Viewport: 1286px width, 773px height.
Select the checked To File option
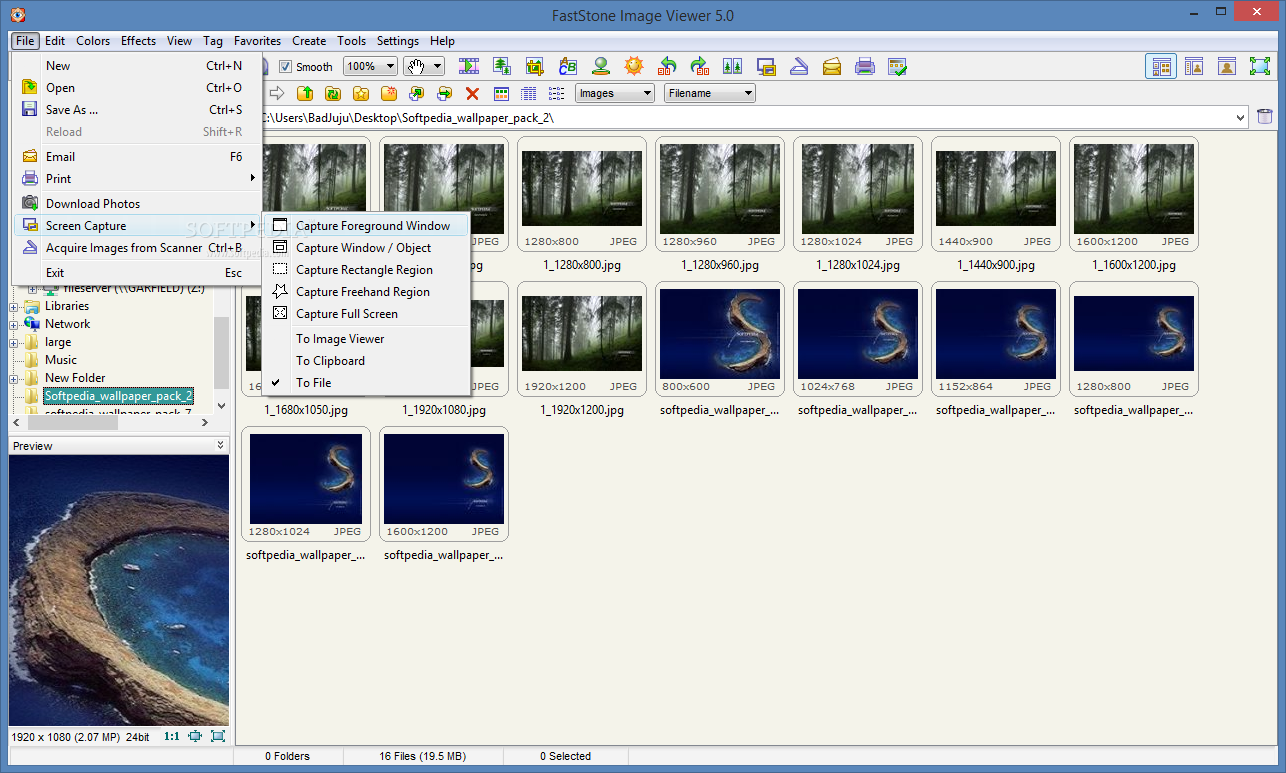click(313, 383)
